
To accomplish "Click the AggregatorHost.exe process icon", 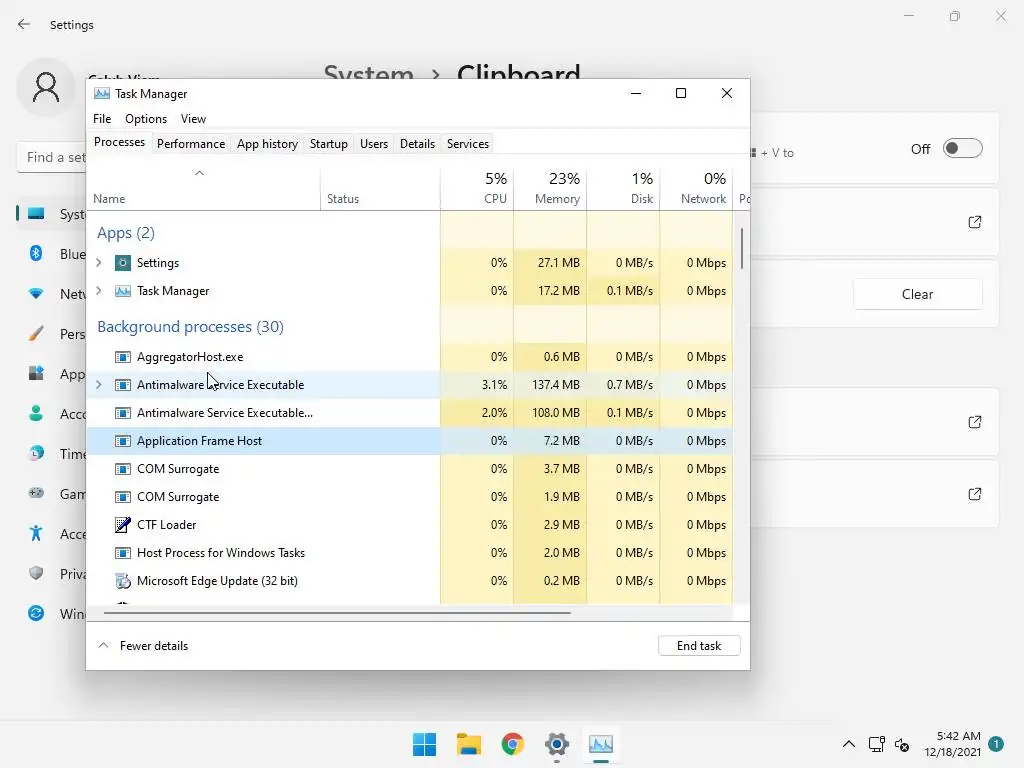I will (x=123, y=357).
